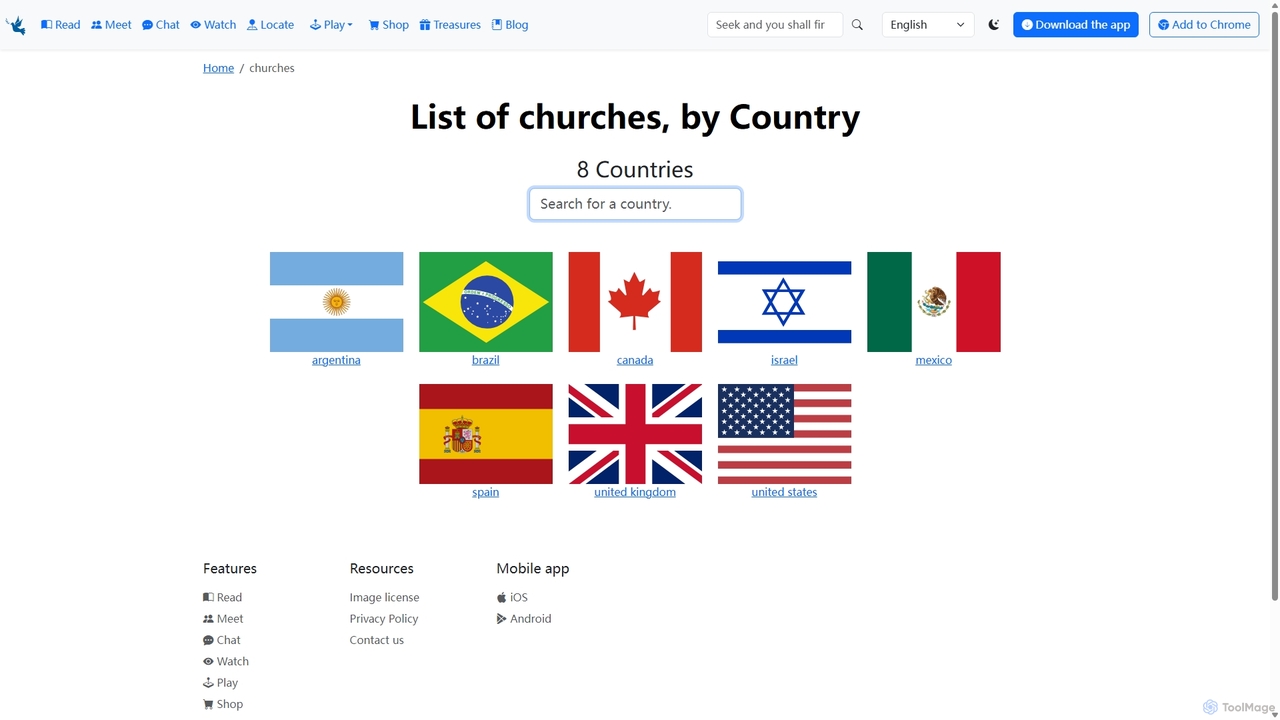Open the spain text link
This screenshot has width=1280, height=720.
[486, 492]
